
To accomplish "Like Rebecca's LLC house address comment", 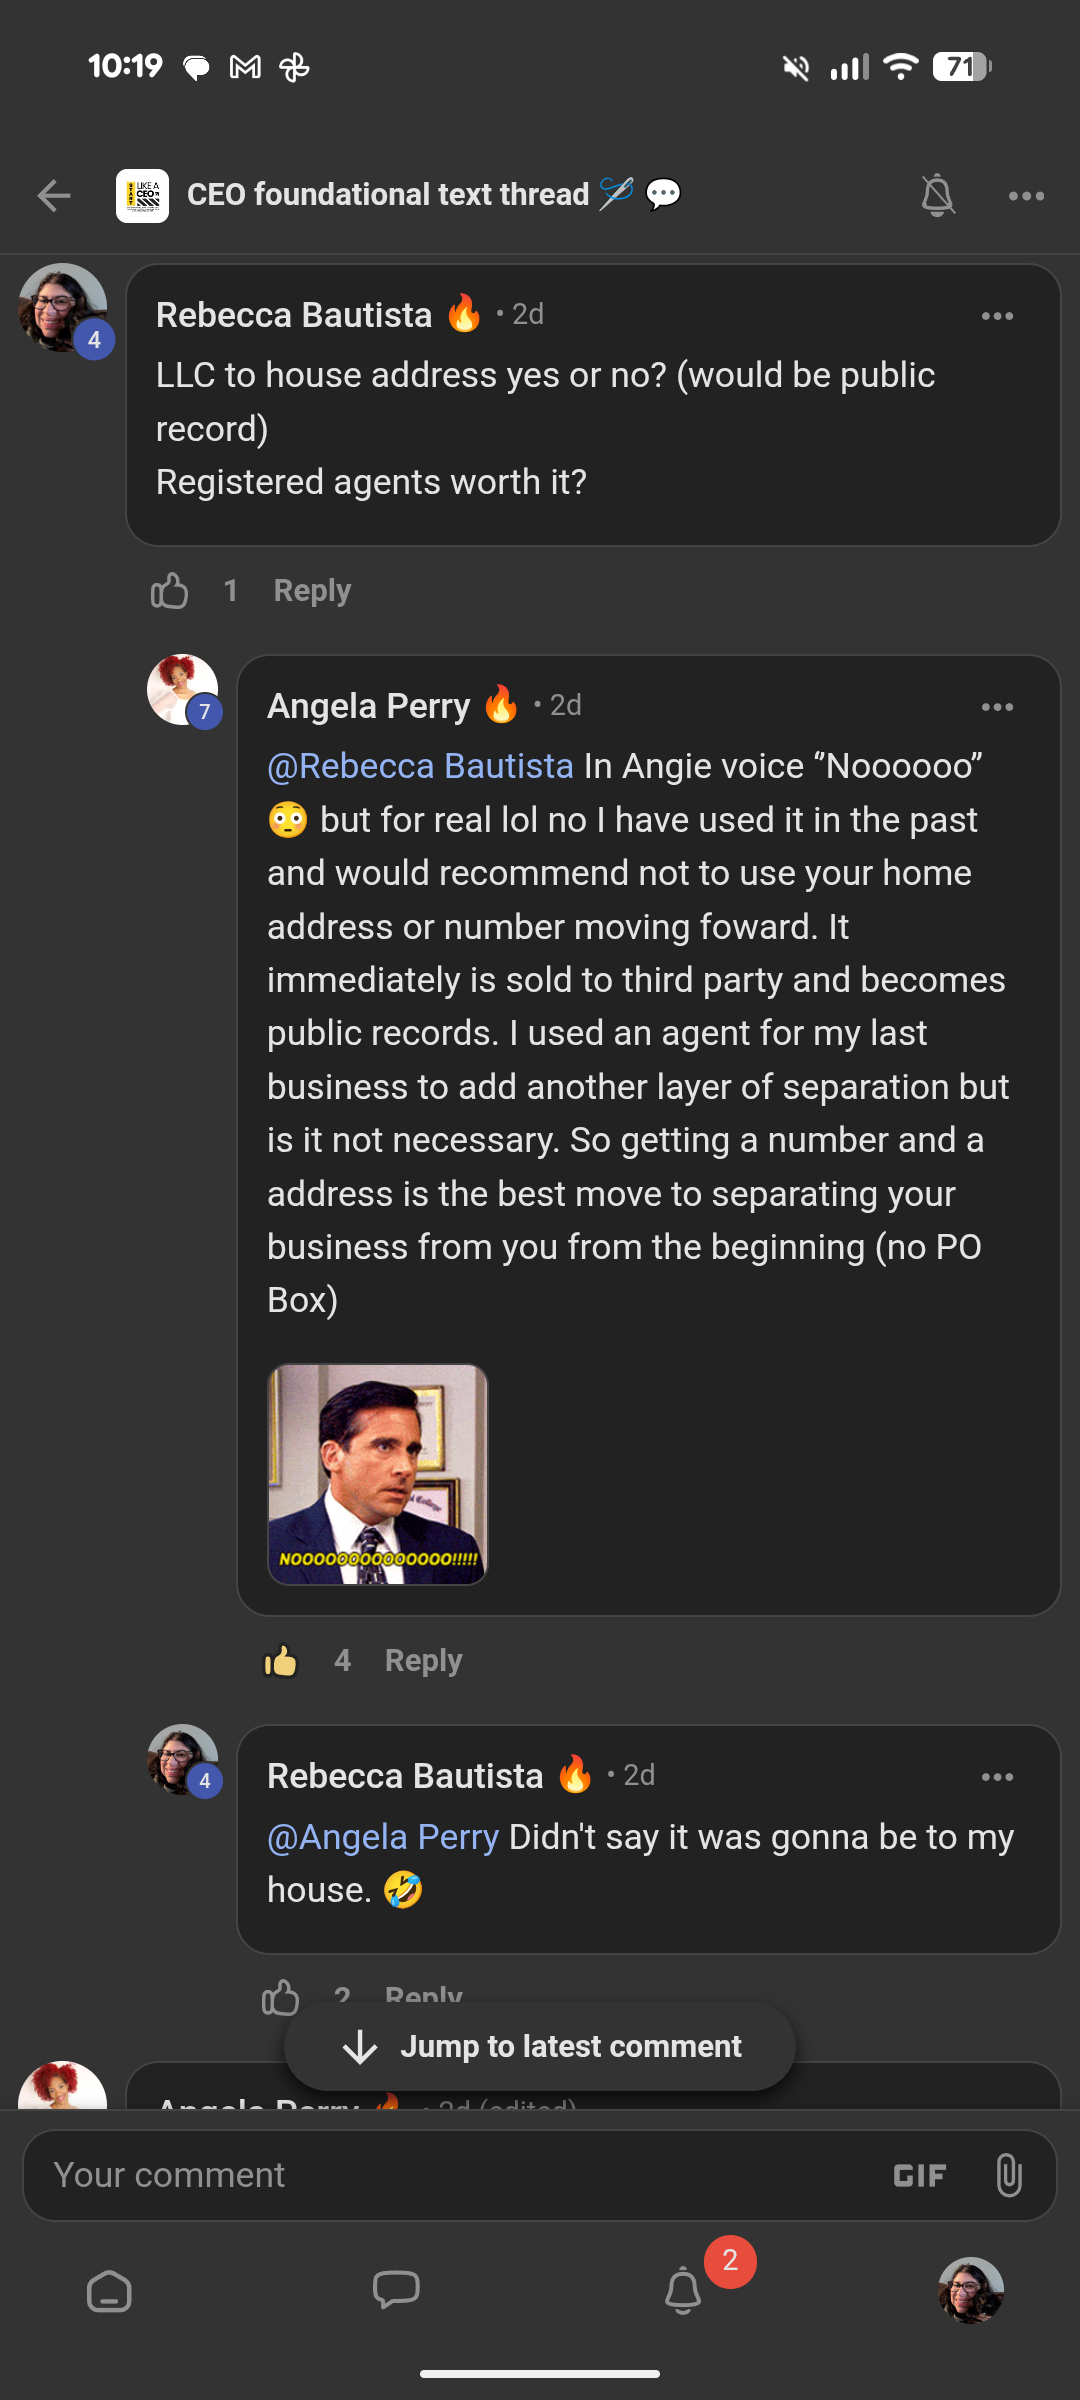I will pos(170,591).
